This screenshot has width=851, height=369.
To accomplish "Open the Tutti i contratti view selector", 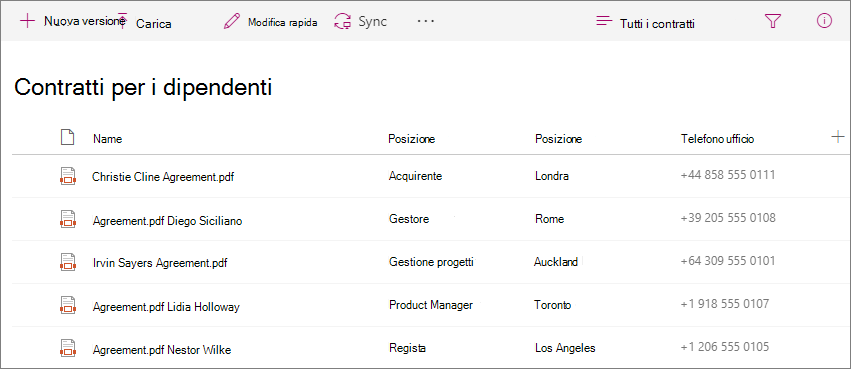I will click(645, 23).
